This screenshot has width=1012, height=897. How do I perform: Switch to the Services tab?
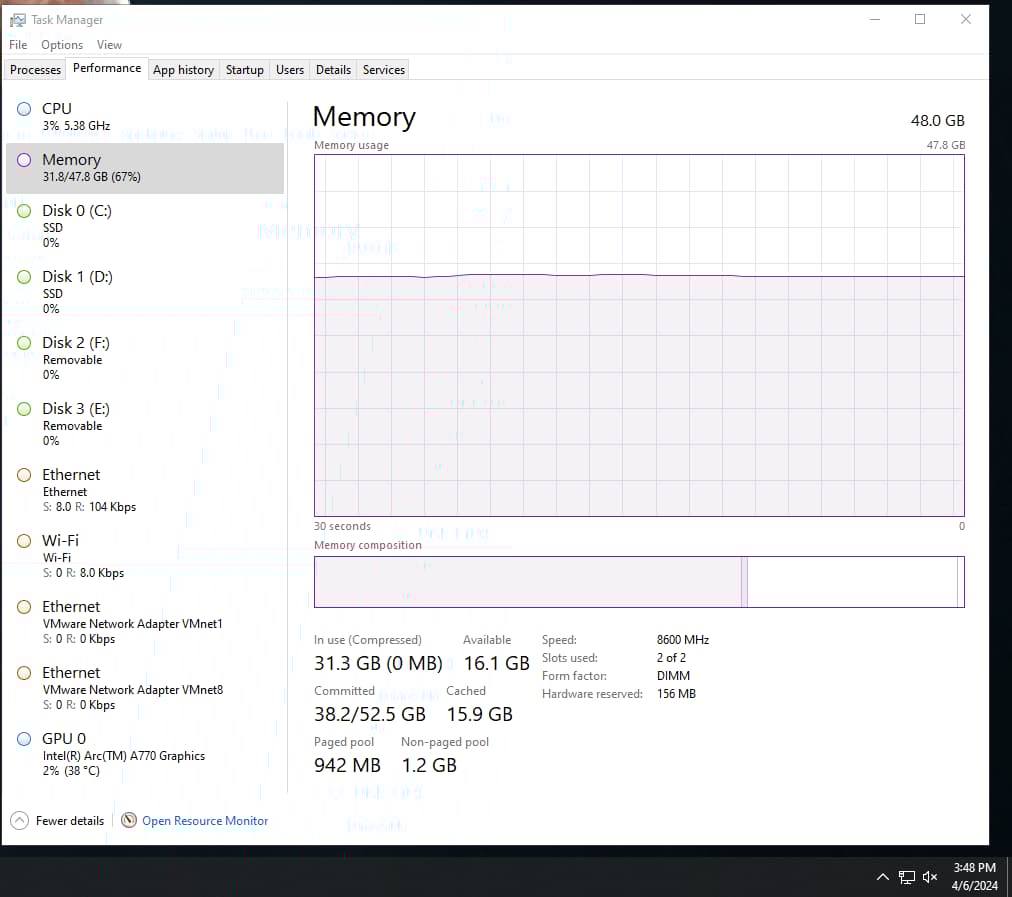point(383,69)
